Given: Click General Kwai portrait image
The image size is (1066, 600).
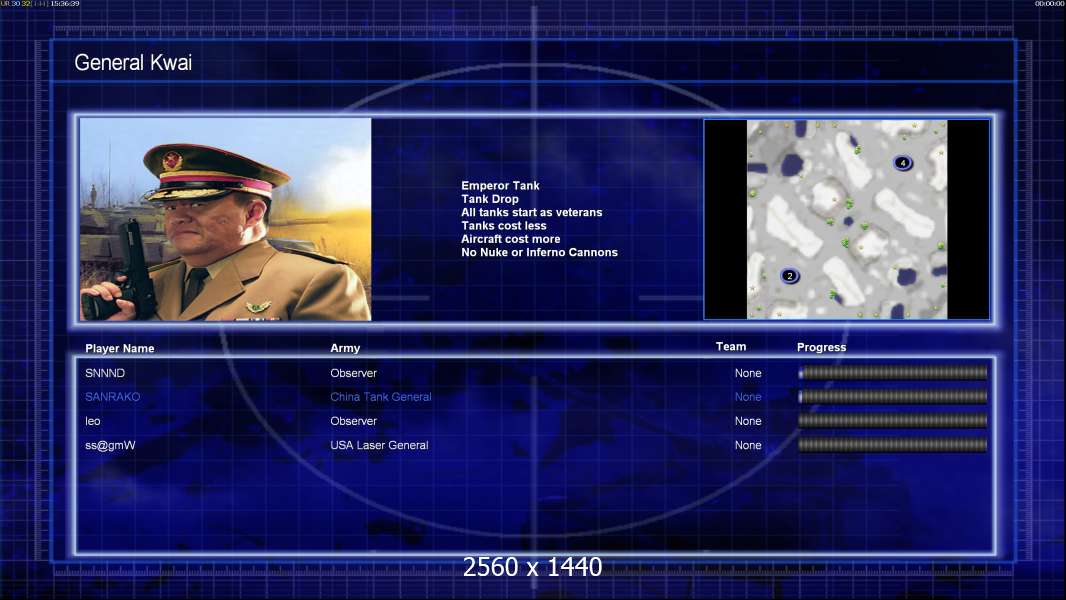Looking at the screenshot, I should click(226, 219).
